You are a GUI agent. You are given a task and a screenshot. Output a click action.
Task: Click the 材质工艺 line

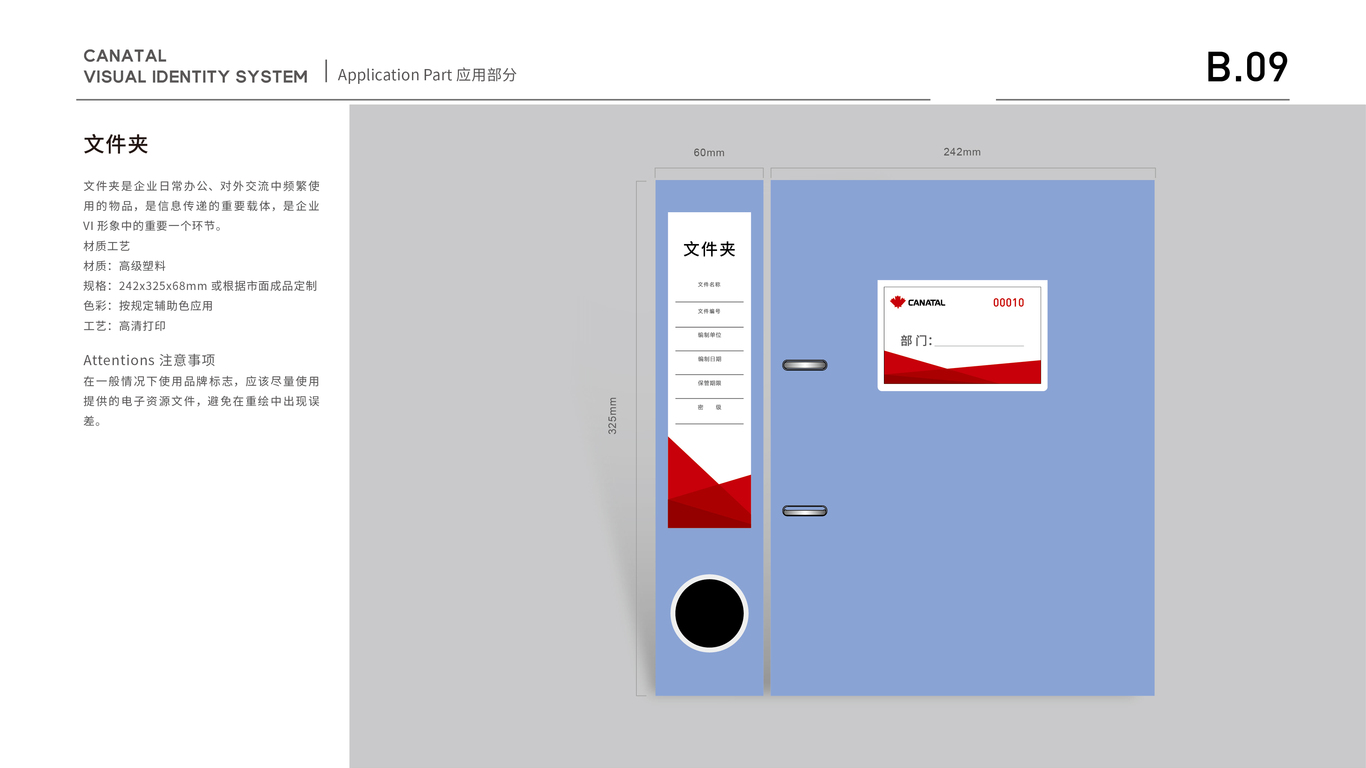pos(107,246)
